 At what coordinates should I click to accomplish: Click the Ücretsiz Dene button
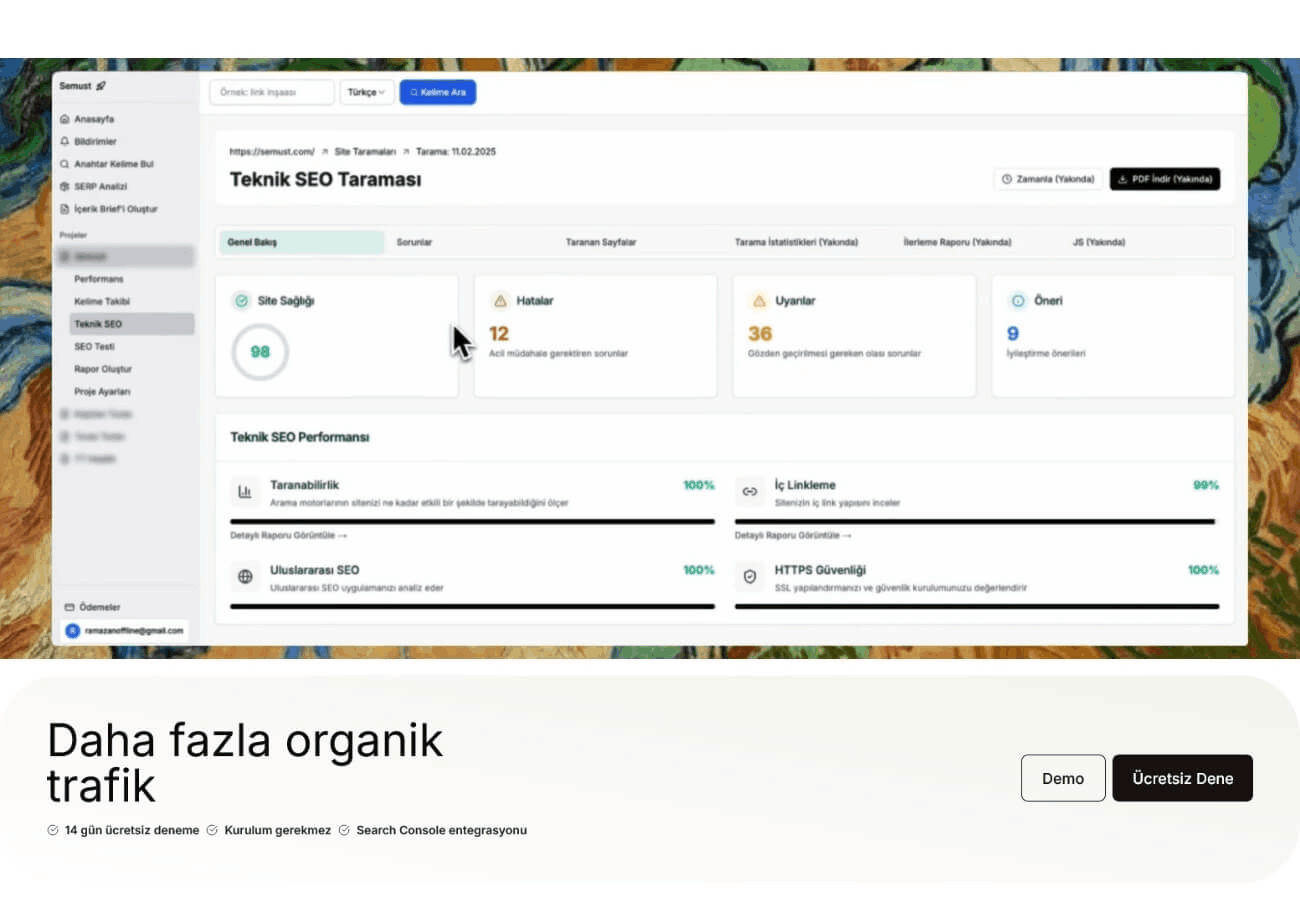click(1182, 777)
